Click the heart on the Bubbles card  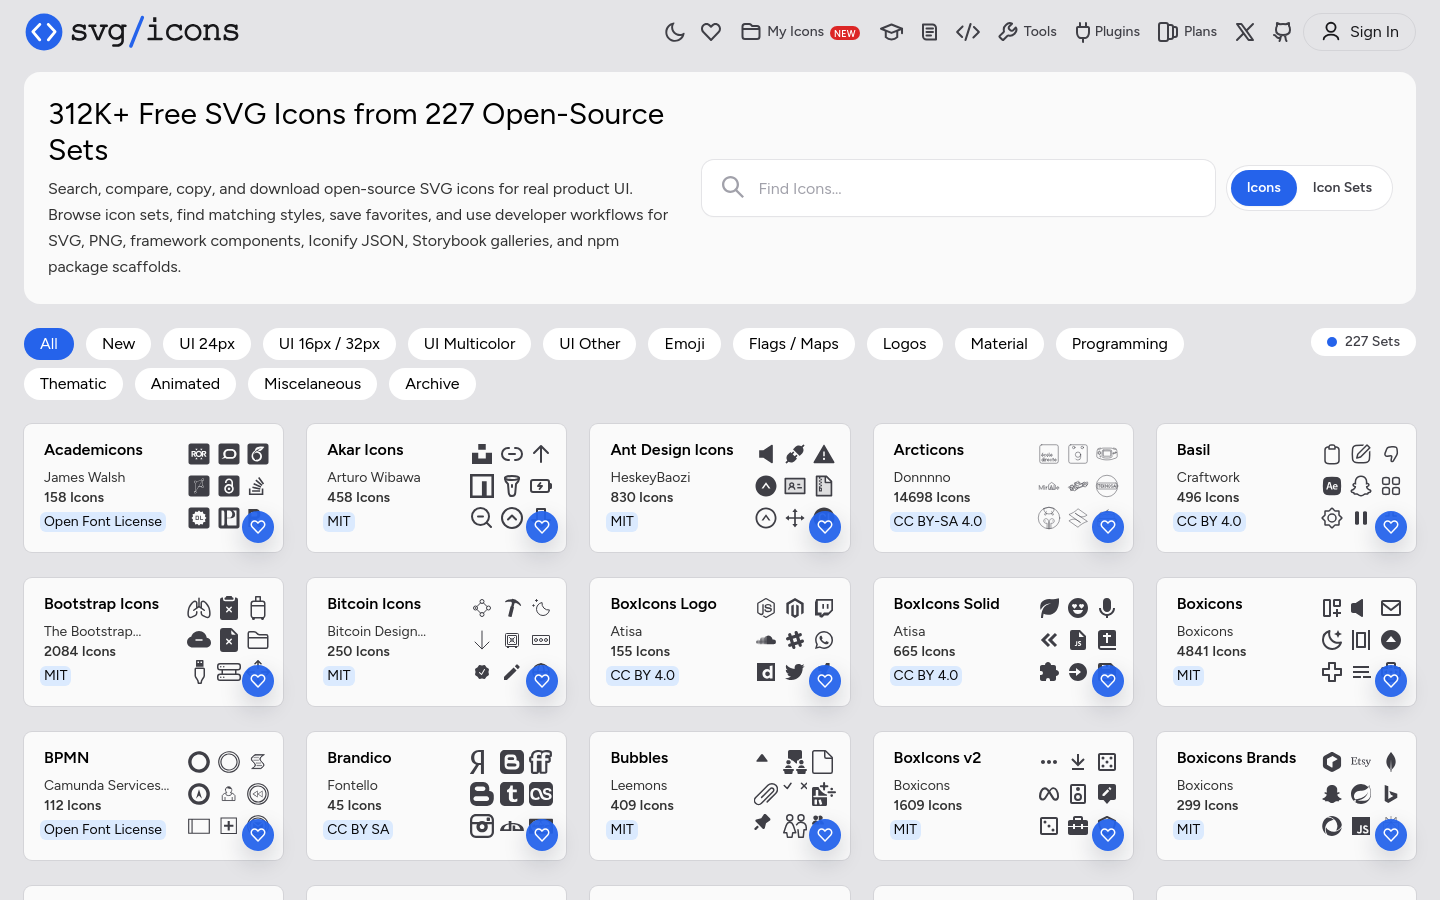click(x=825, y=835)
